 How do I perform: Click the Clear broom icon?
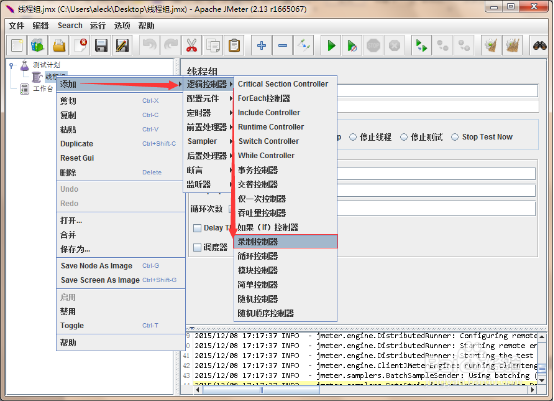(x=491, y=46)
